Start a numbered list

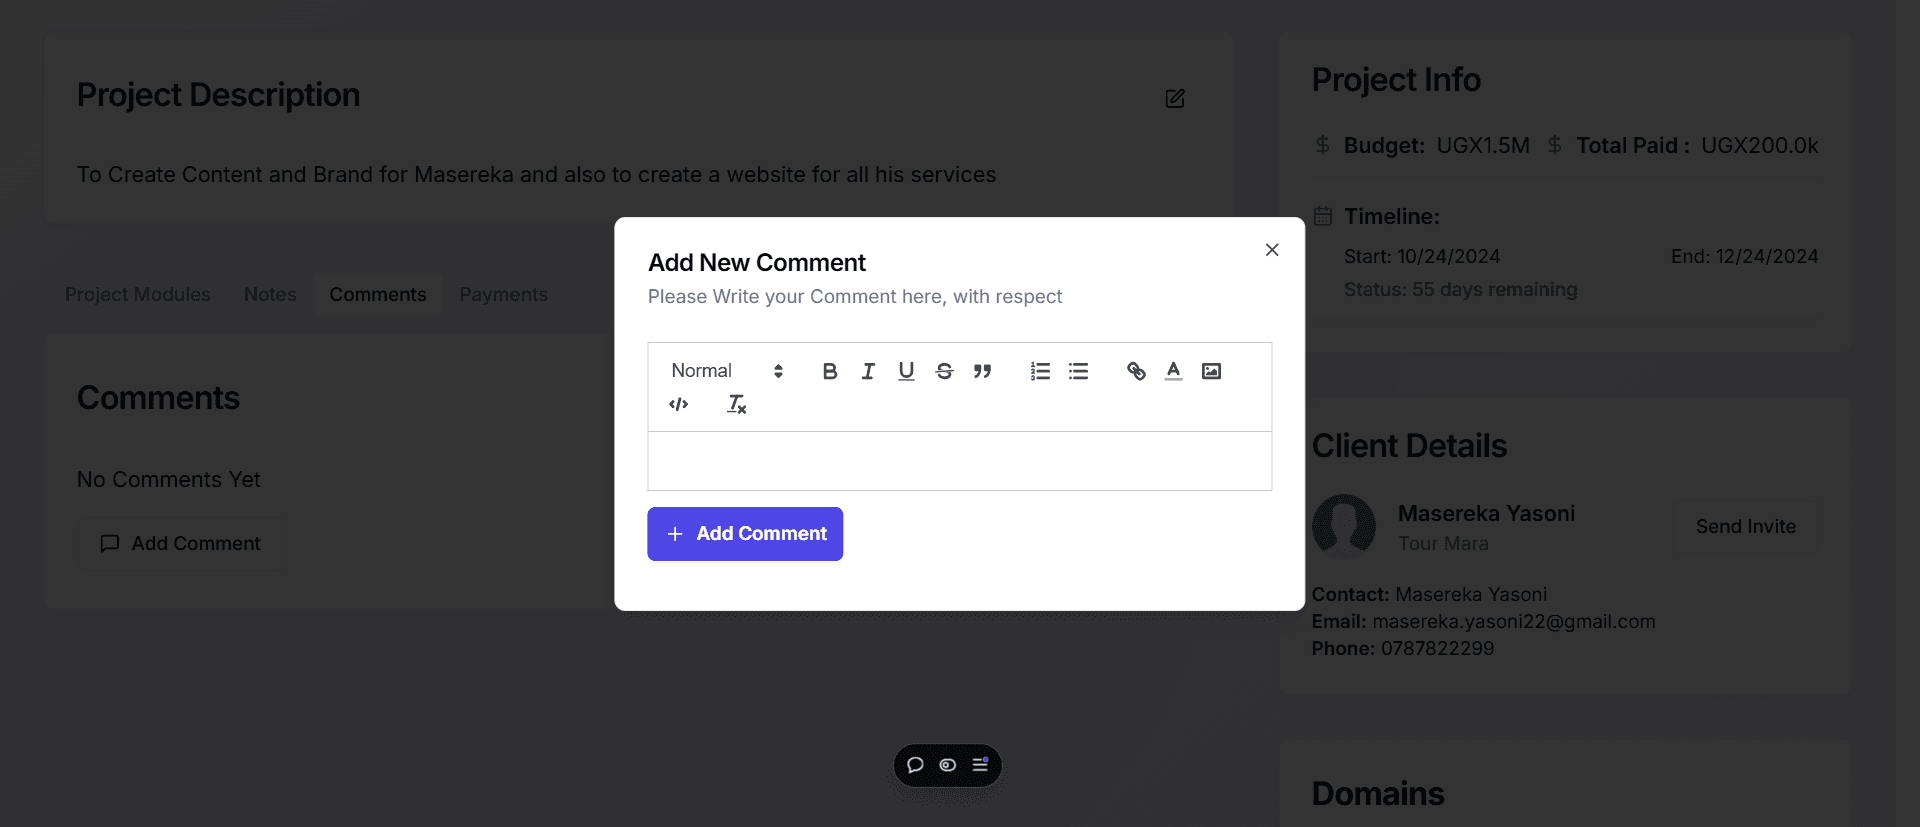[x=1040, y=371]
